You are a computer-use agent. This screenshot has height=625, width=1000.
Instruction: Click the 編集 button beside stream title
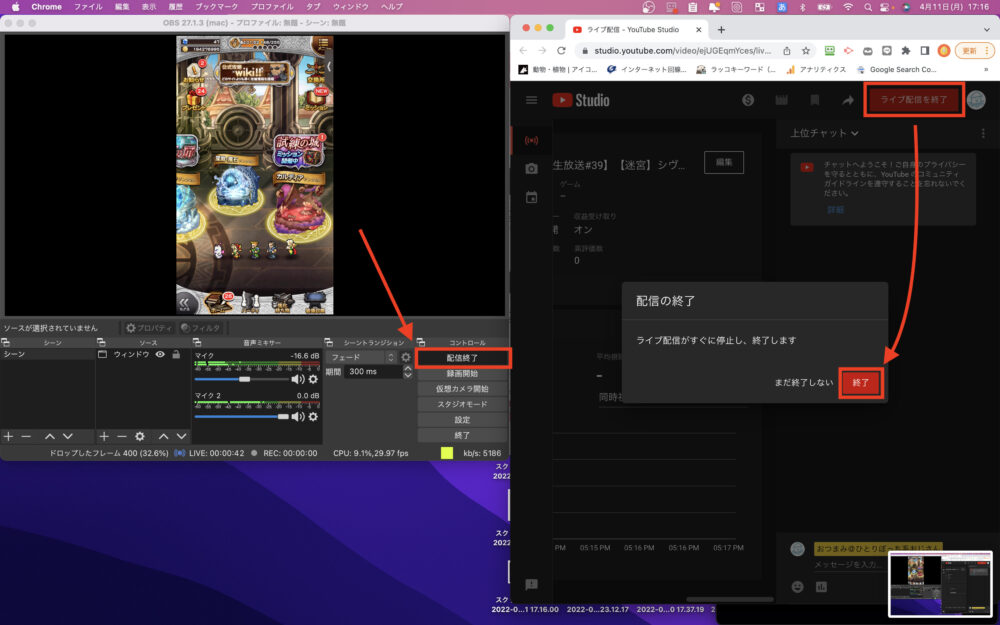(x=724, y=162)
